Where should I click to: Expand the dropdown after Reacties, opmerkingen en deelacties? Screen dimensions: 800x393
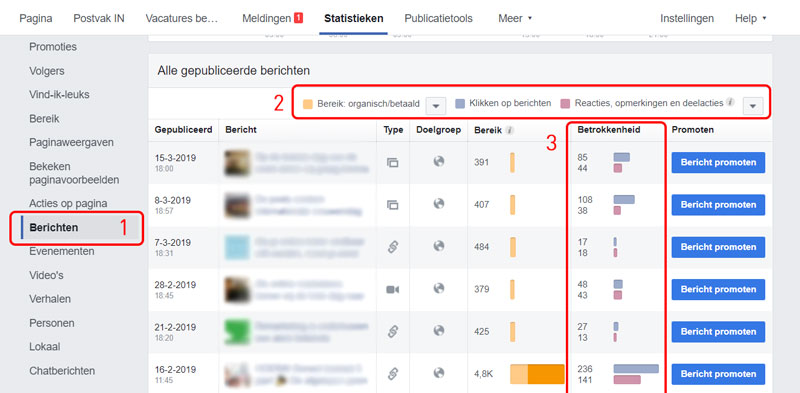(753, 106)
